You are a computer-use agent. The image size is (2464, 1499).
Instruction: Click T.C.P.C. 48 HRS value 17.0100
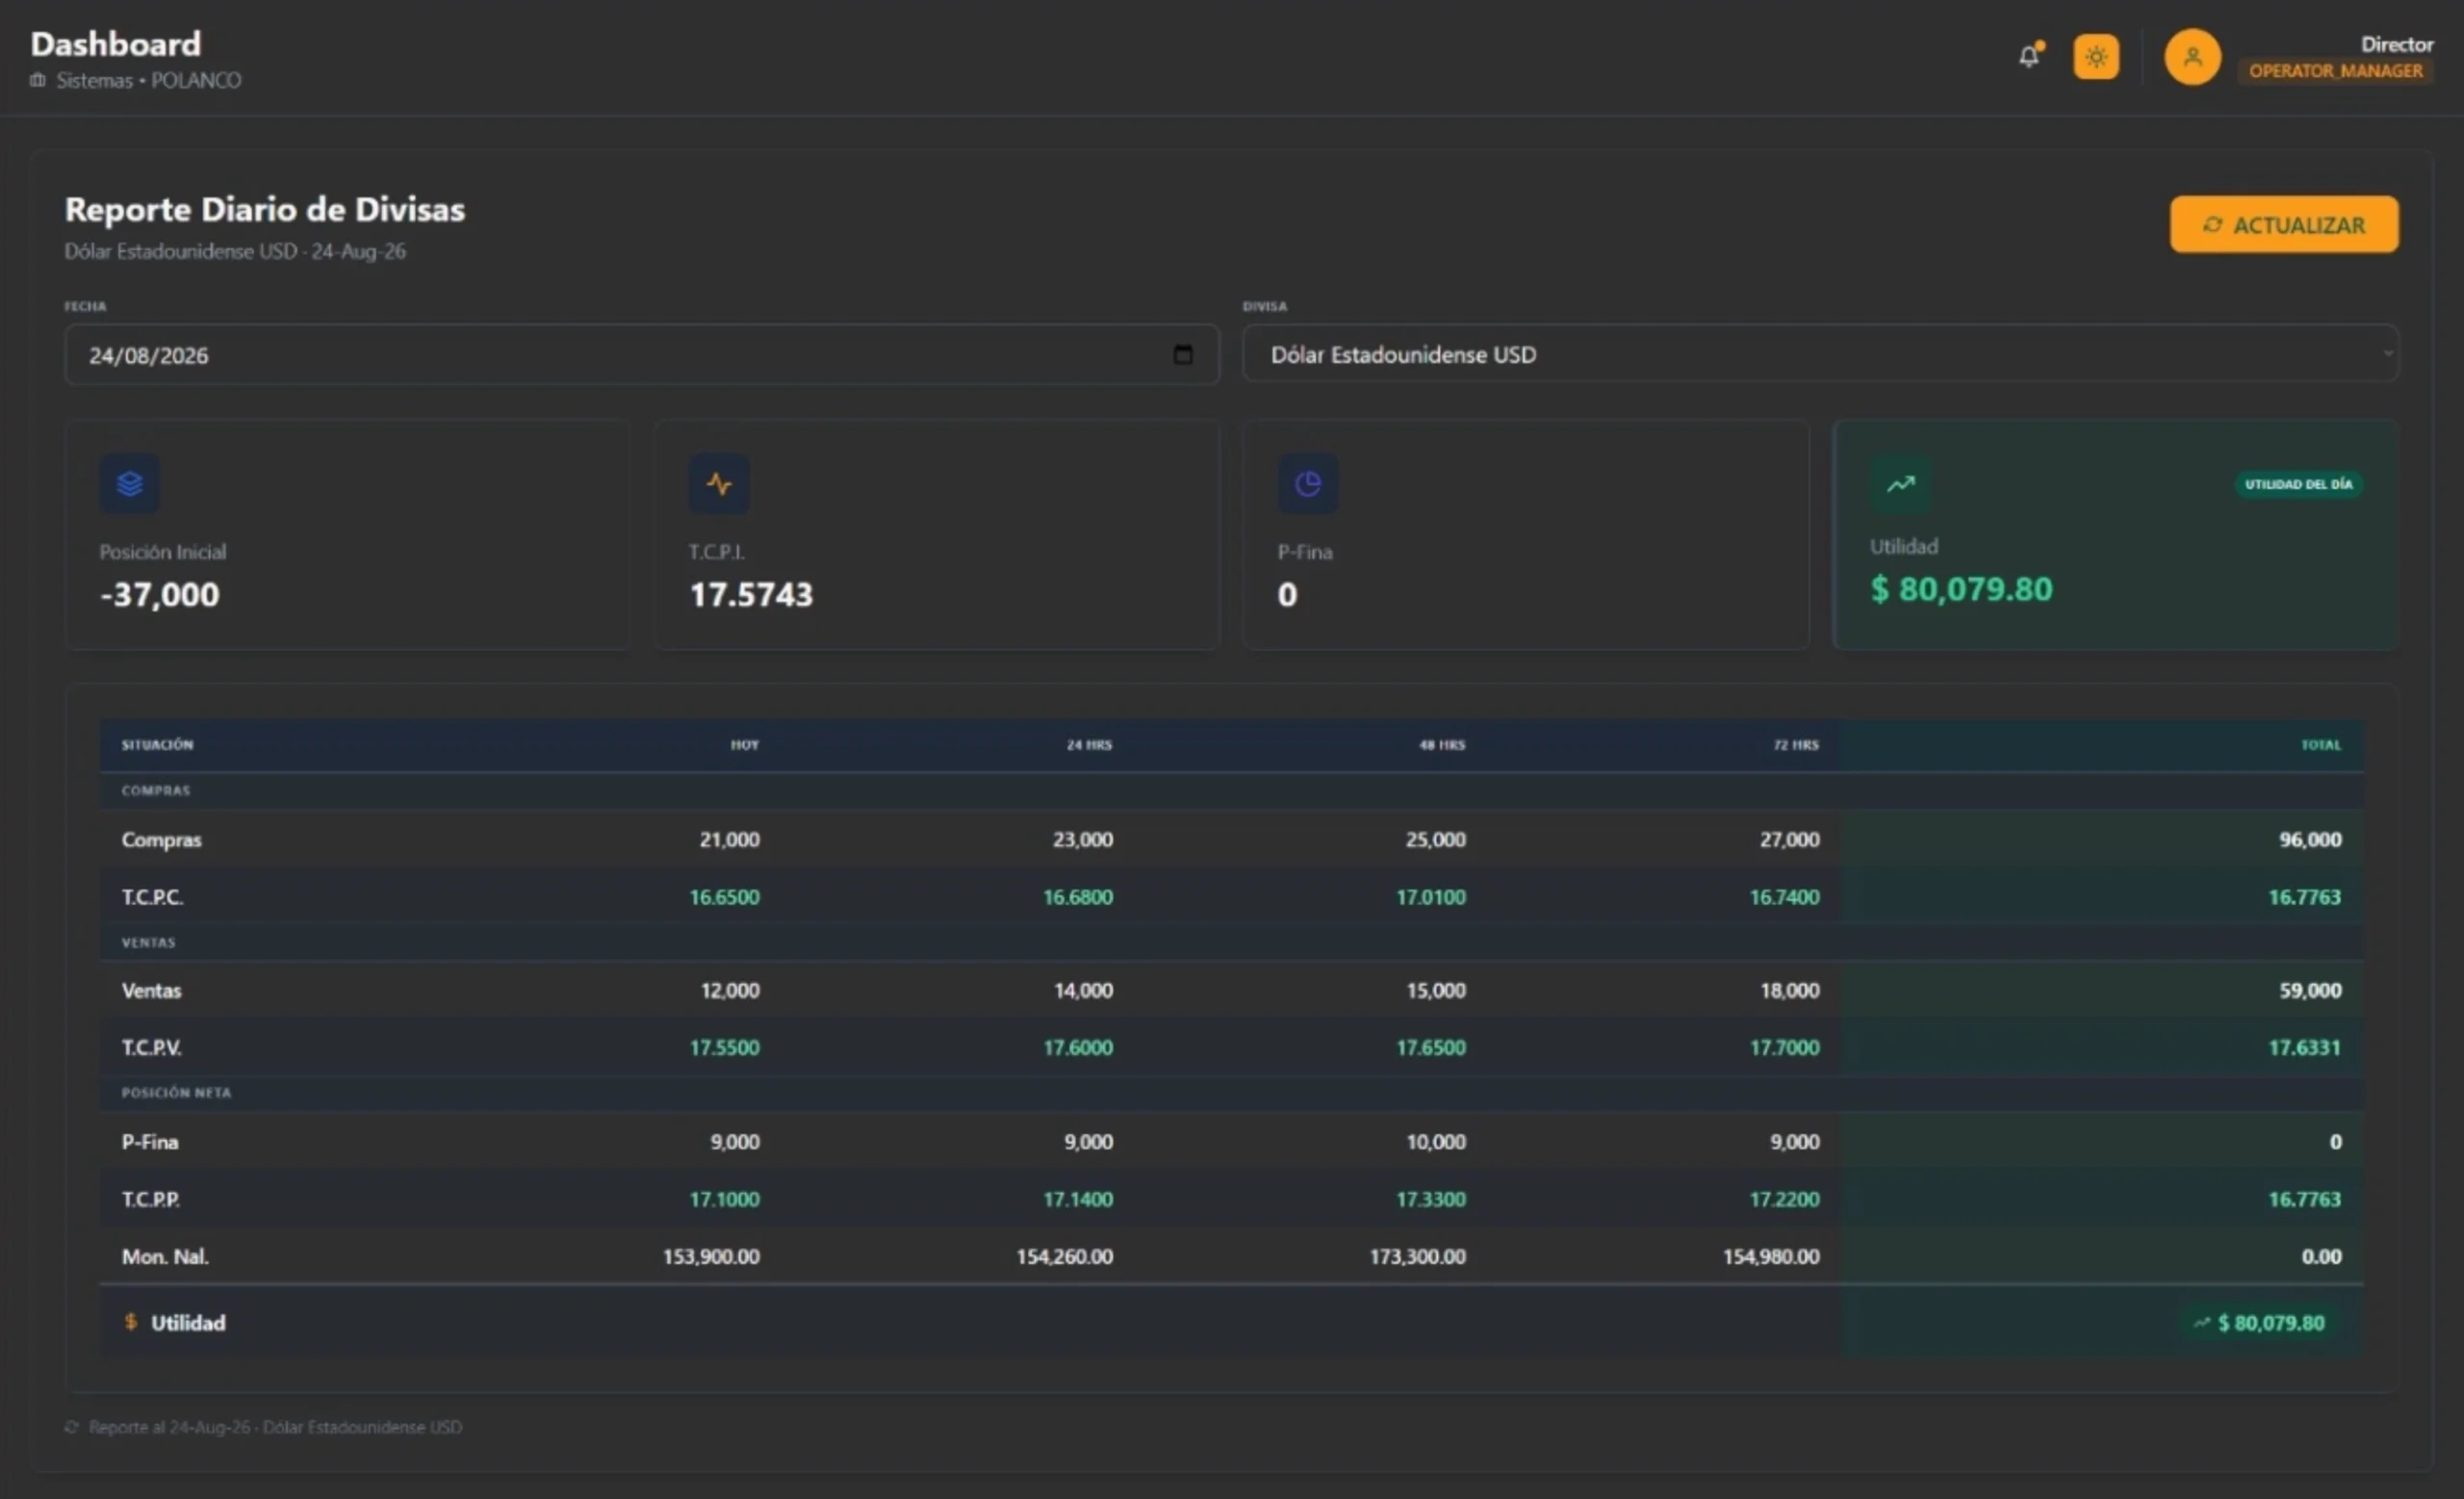pos(1431,897)
